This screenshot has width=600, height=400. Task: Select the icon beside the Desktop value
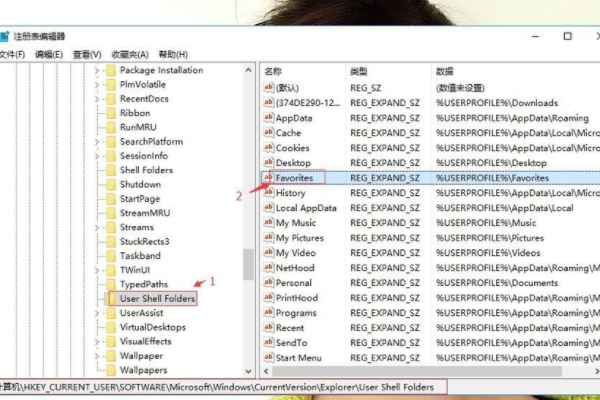pyautogui.click(x=268, y=162)
